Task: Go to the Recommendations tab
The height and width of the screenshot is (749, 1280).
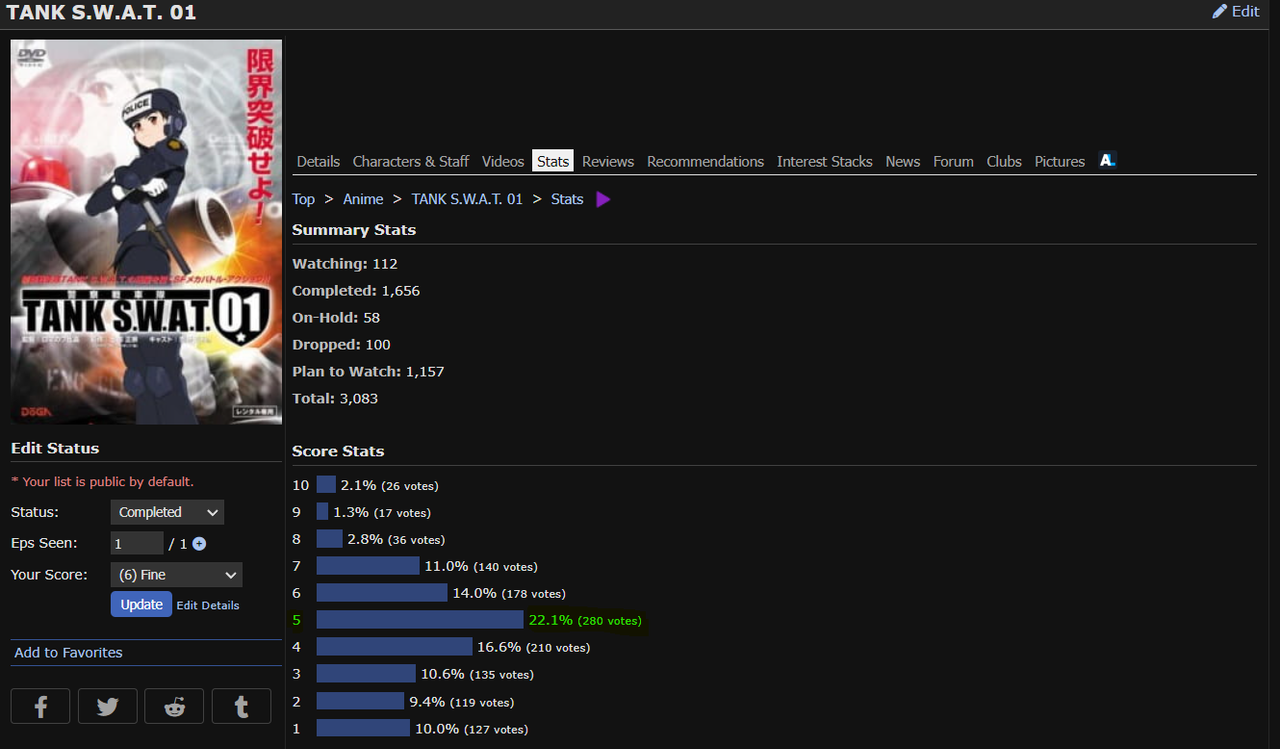Action: coord(705,161)
